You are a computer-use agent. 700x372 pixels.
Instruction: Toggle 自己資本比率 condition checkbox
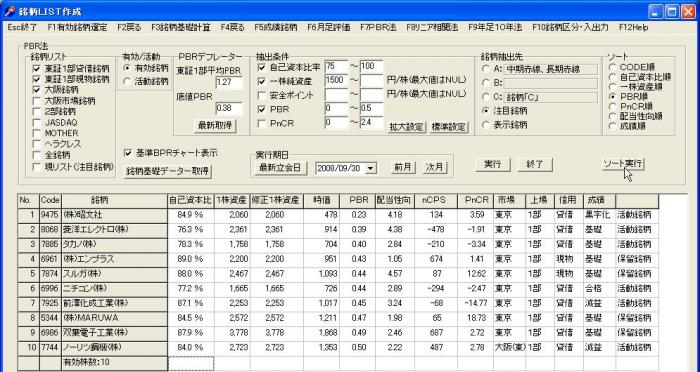pyautogui.click(x=262, y=67)
